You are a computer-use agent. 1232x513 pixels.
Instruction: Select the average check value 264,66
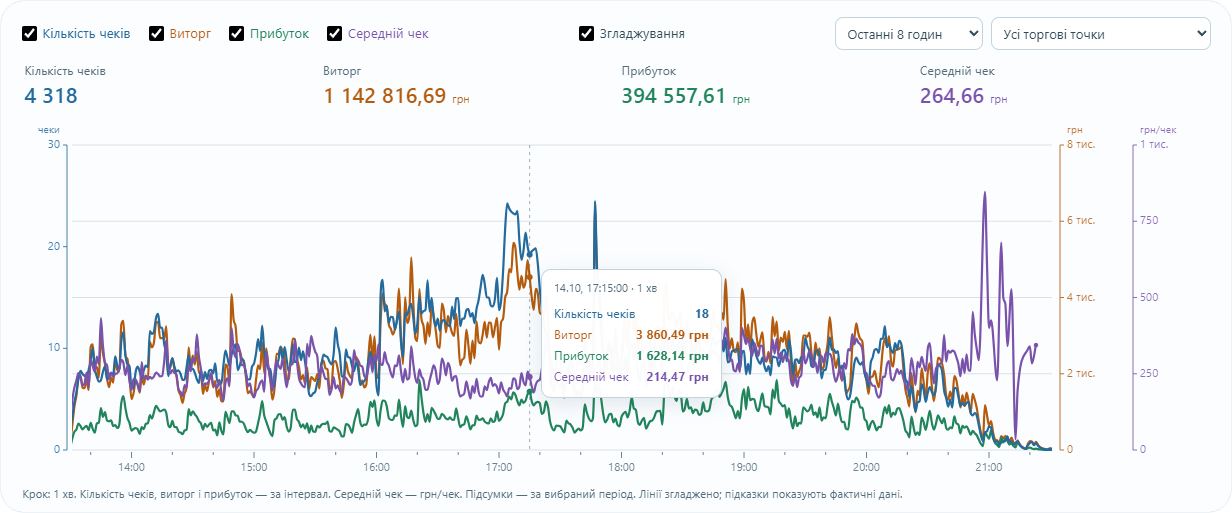click(952, 97)
